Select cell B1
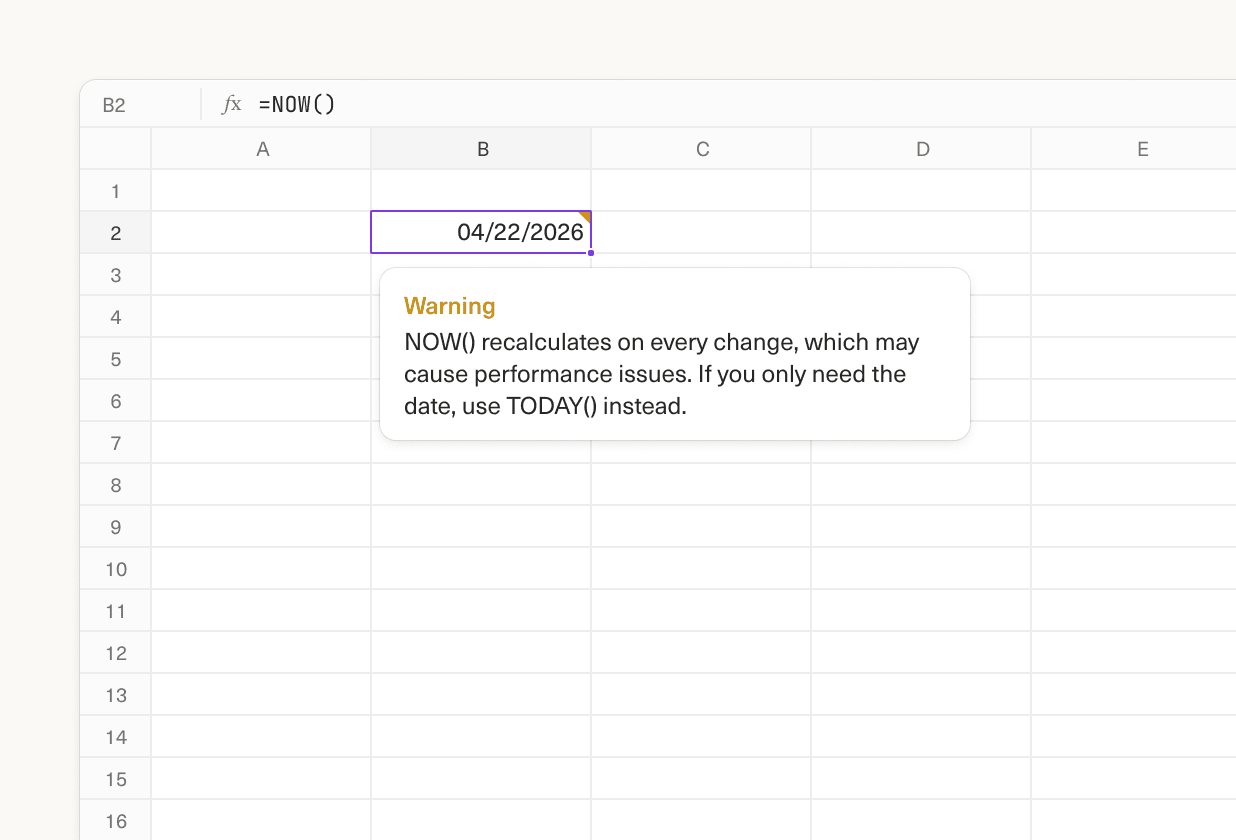This screenshot has height=840, width=1236. [x=482, y=191]
